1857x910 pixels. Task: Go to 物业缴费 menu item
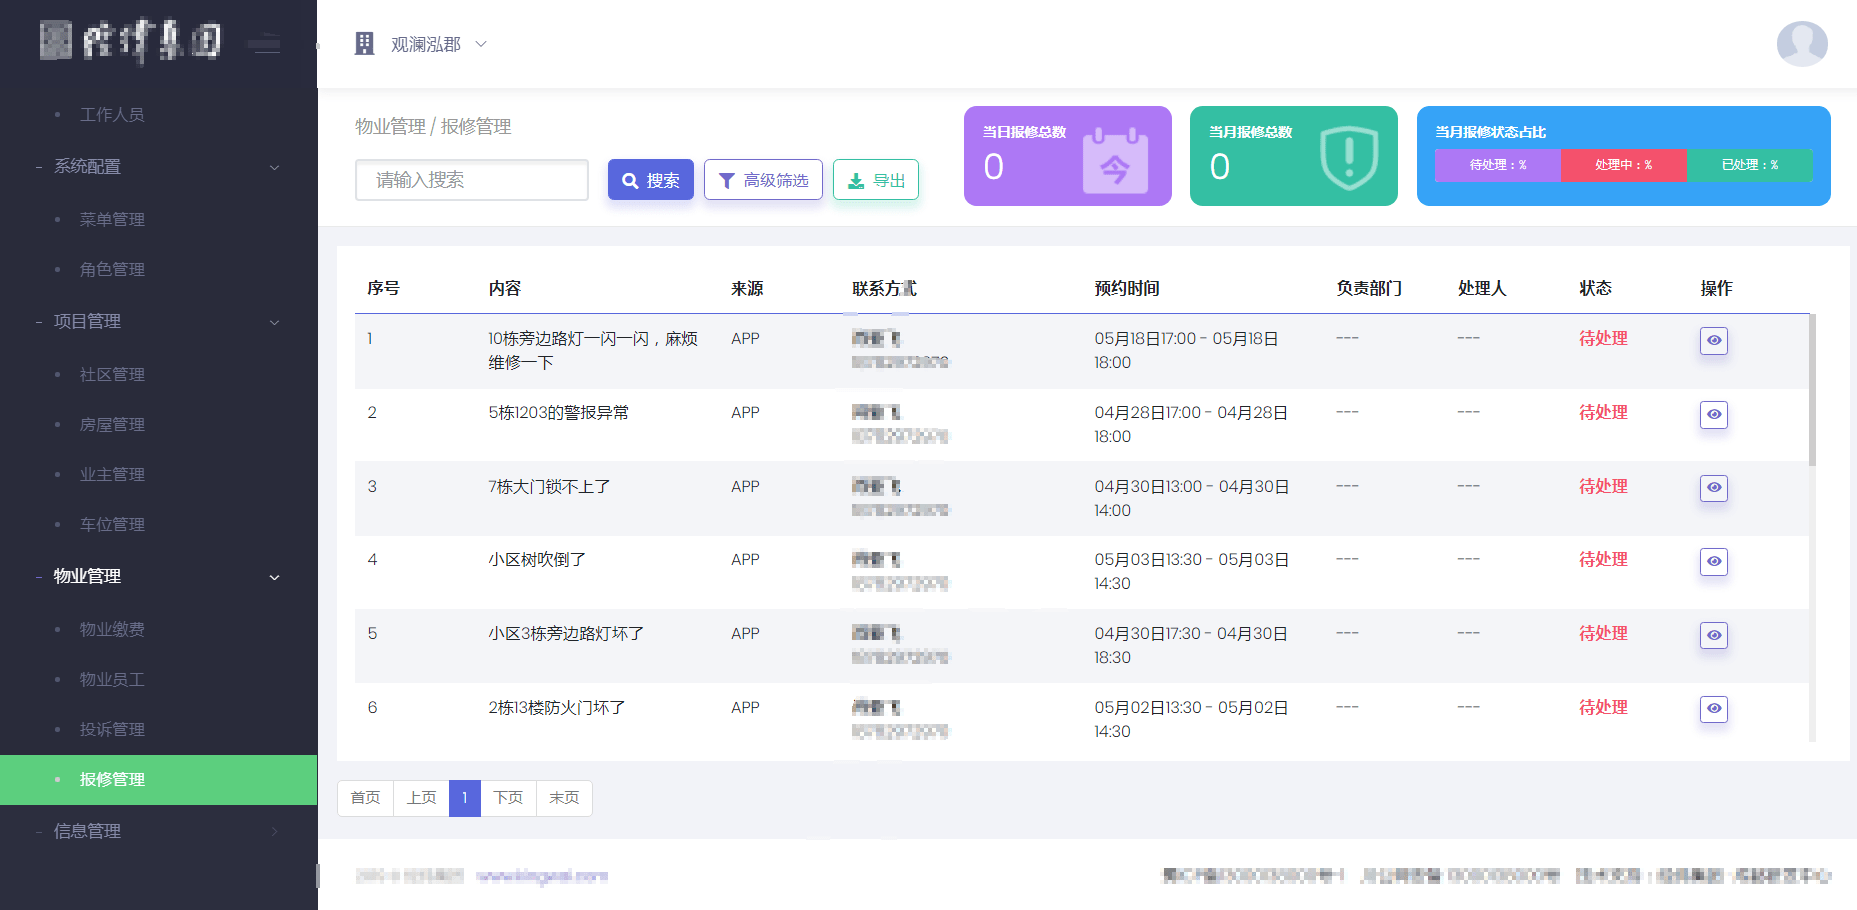pos(112,629)
